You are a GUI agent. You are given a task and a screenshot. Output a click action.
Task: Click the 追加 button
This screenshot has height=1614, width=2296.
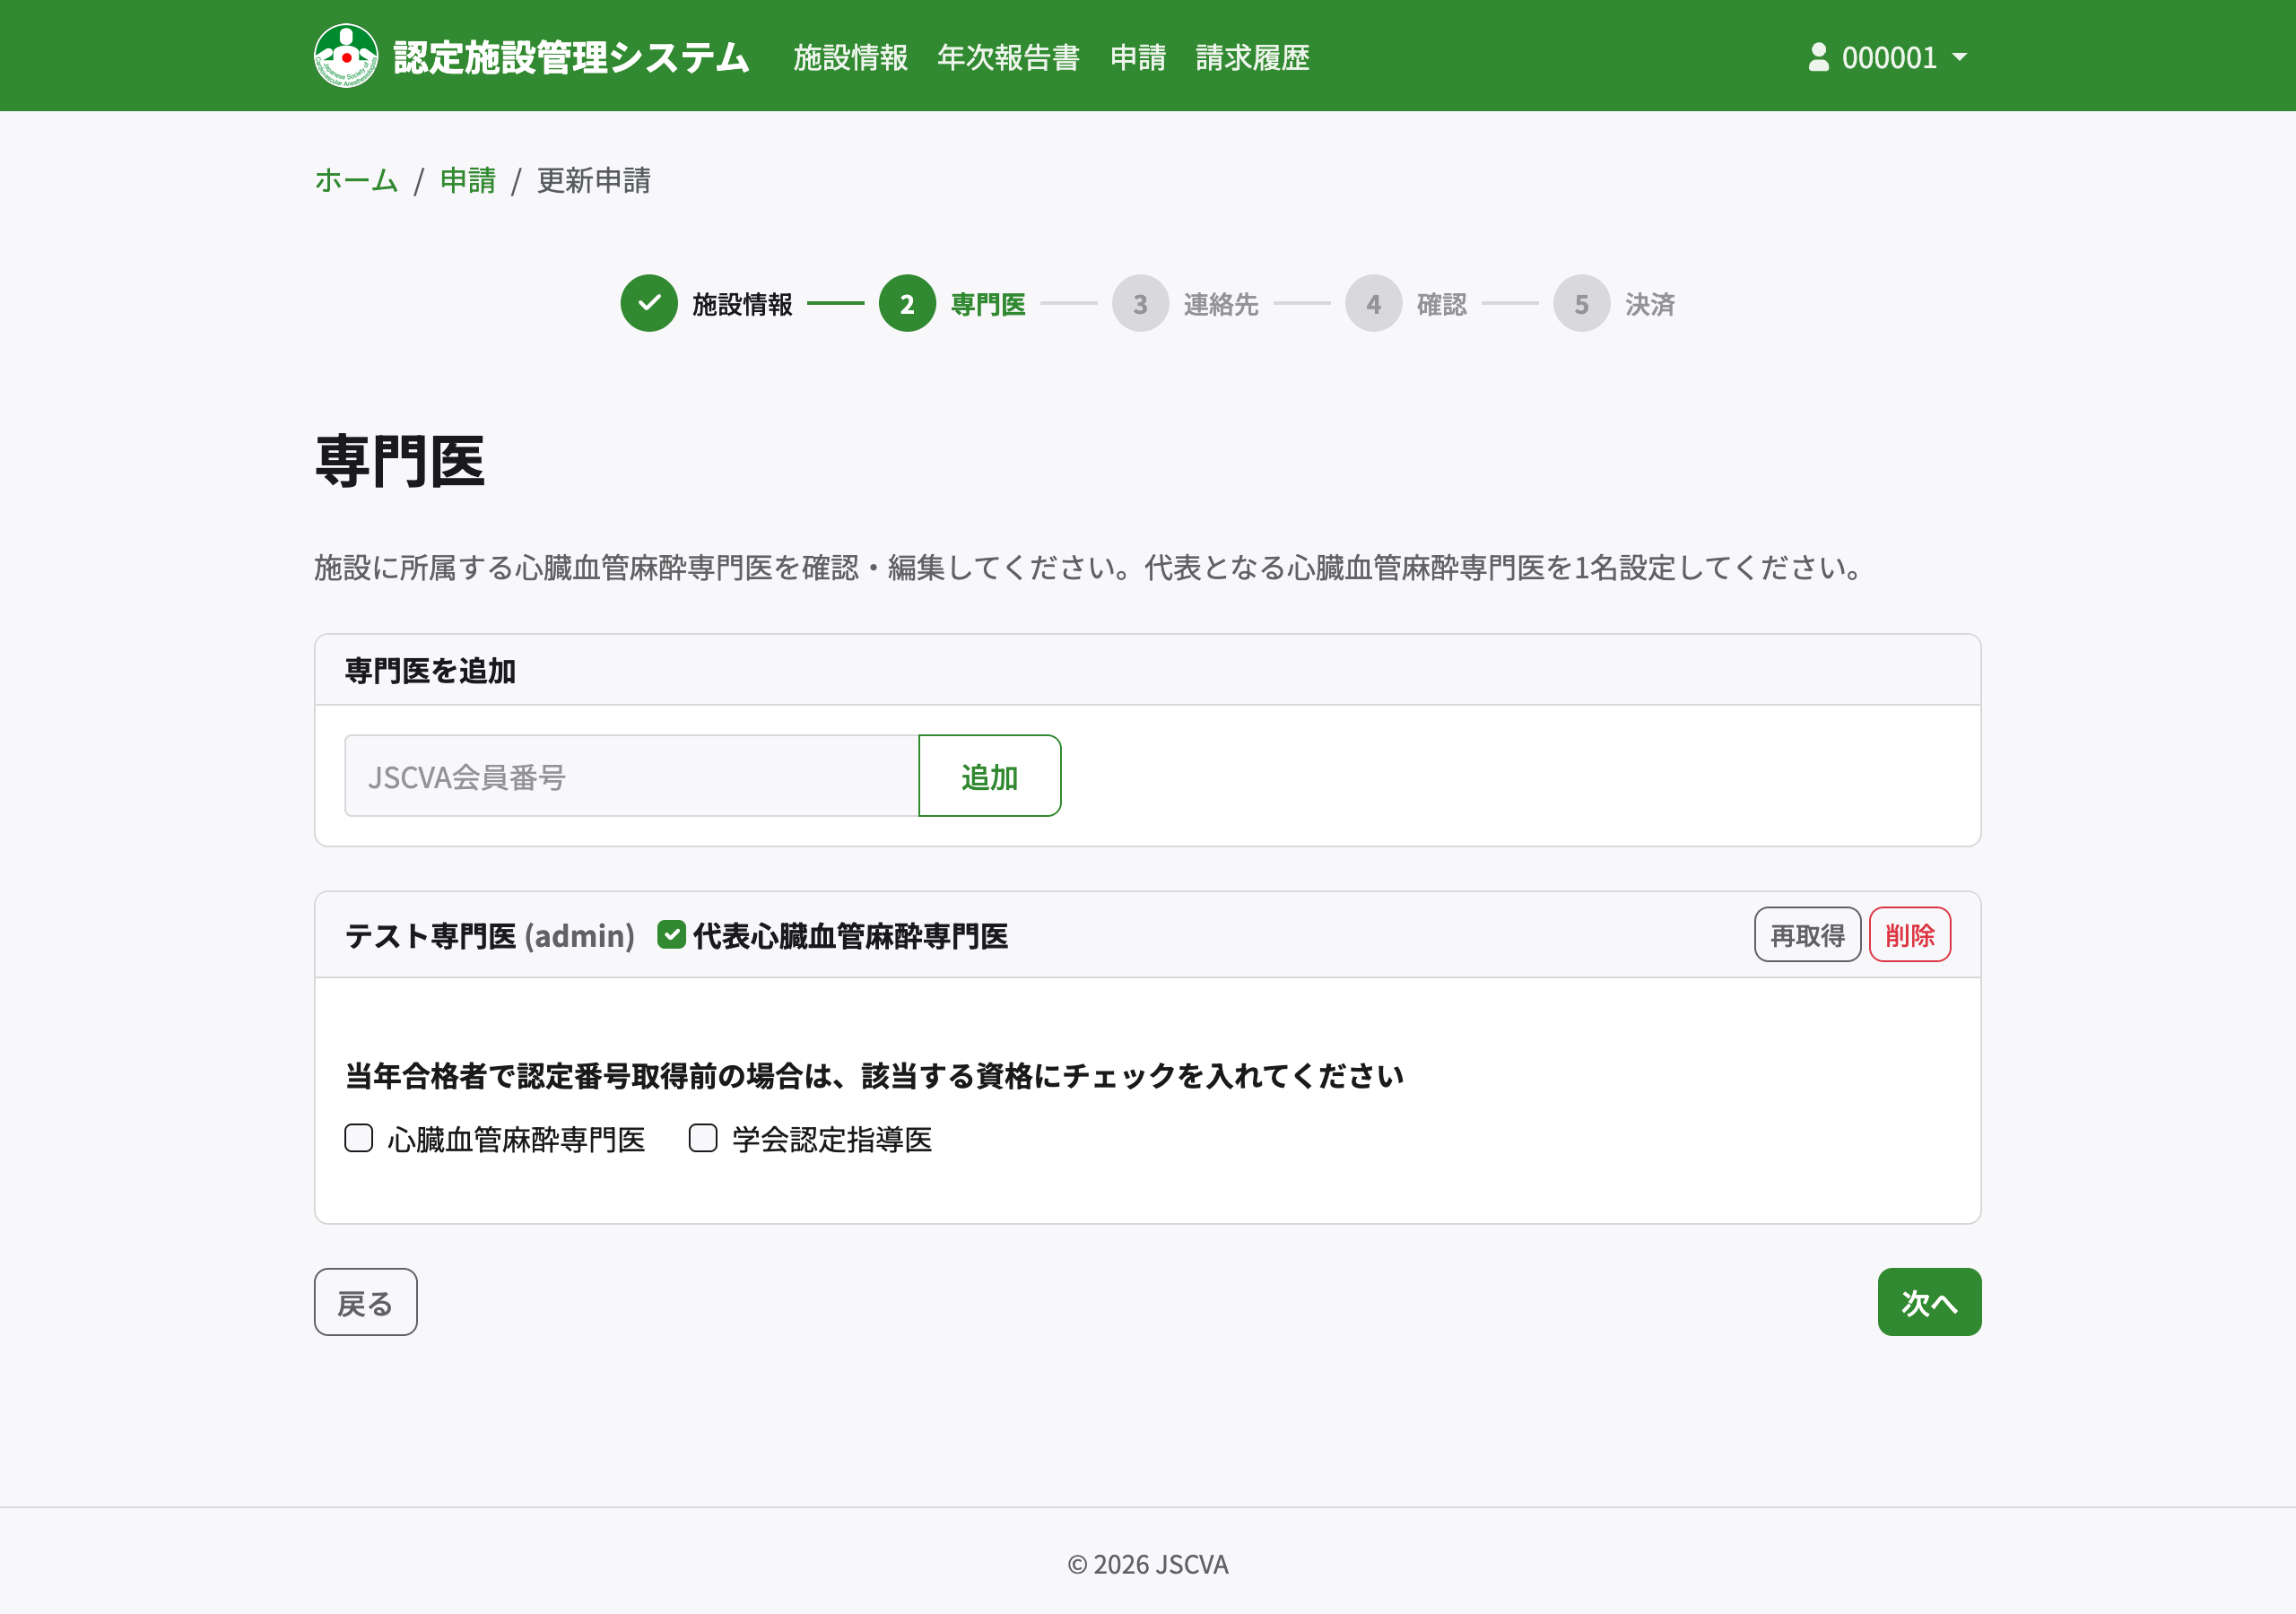989,775
